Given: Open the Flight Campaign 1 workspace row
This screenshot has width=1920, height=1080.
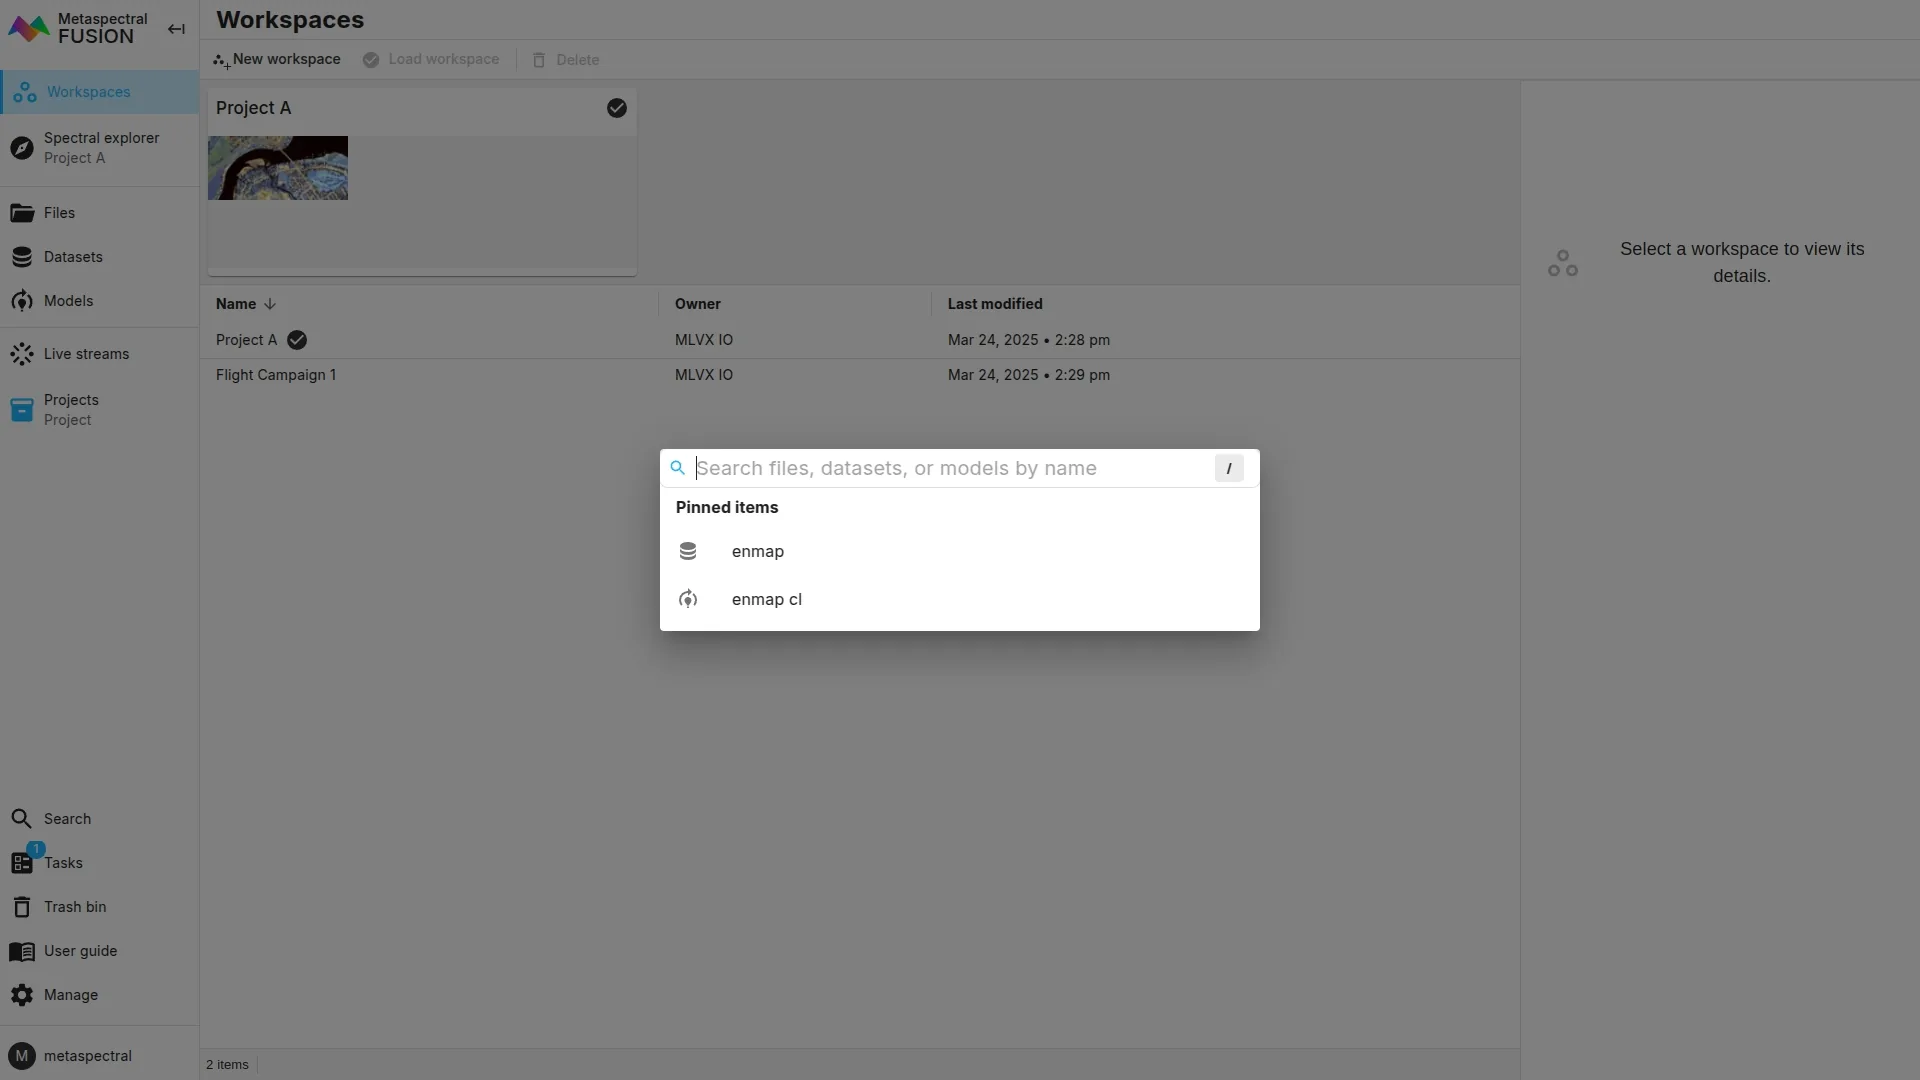Looking at the screenshot, I should 276,375.
